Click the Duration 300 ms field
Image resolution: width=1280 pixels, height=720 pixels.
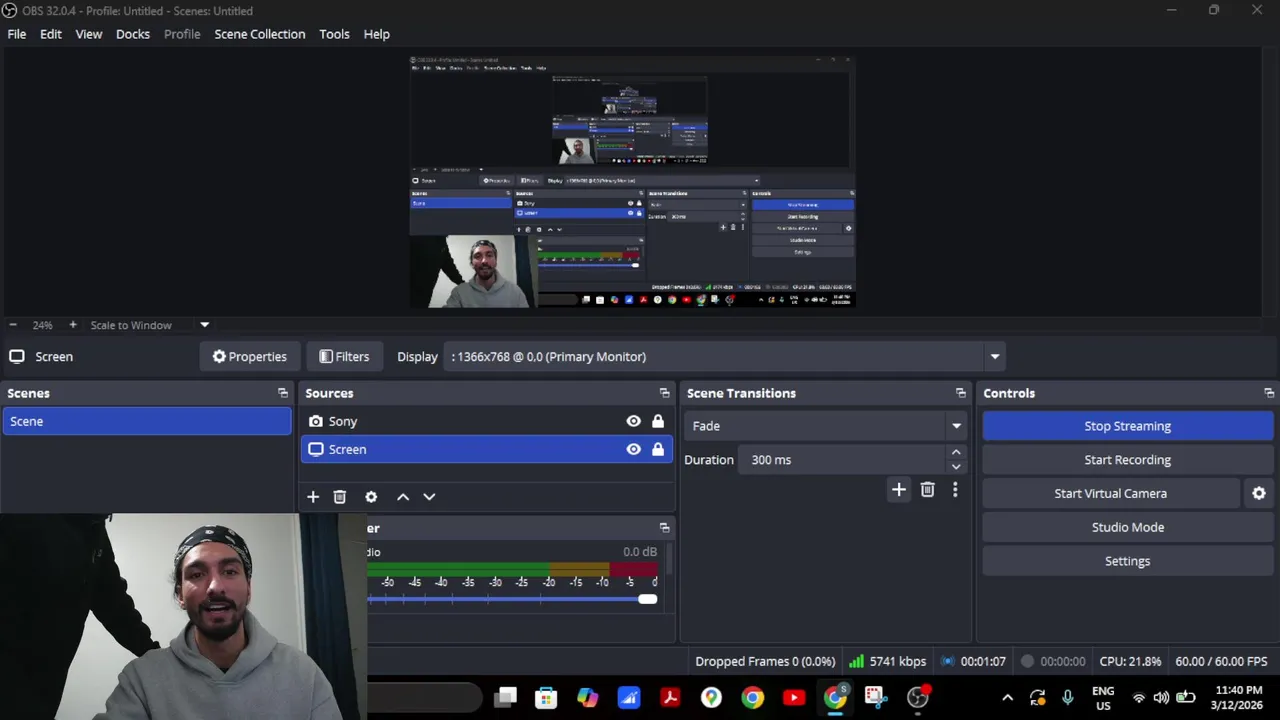click(844, 460)
